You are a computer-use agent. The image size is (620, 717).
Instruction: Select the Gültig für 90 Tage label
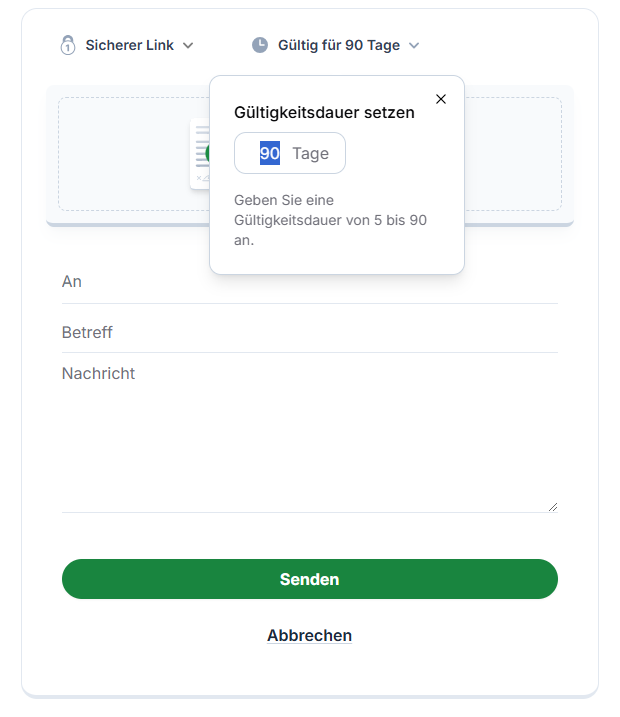coord(339,45)
